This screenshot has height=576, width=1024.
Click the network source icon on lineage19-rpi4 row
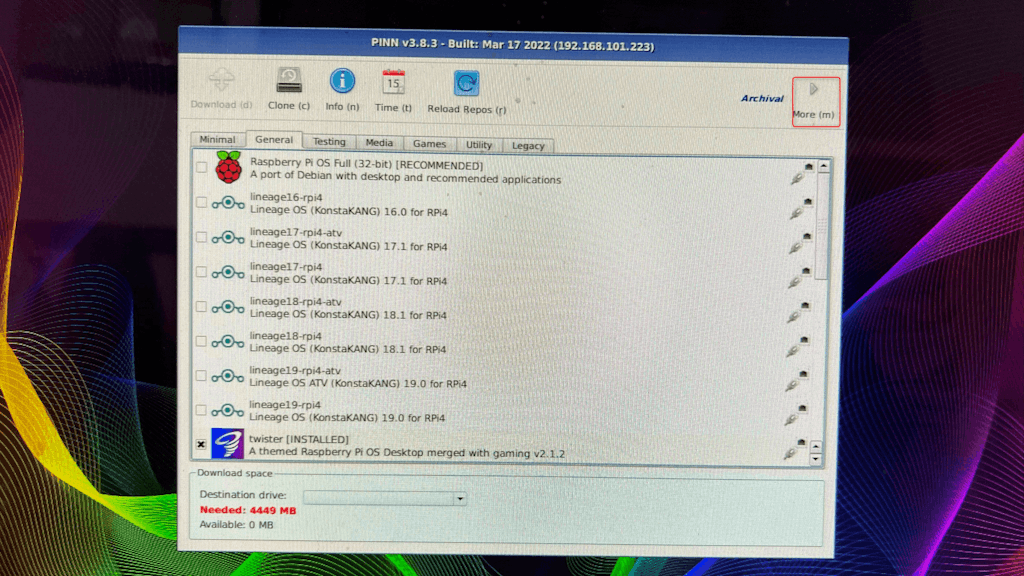coord(795,415)
